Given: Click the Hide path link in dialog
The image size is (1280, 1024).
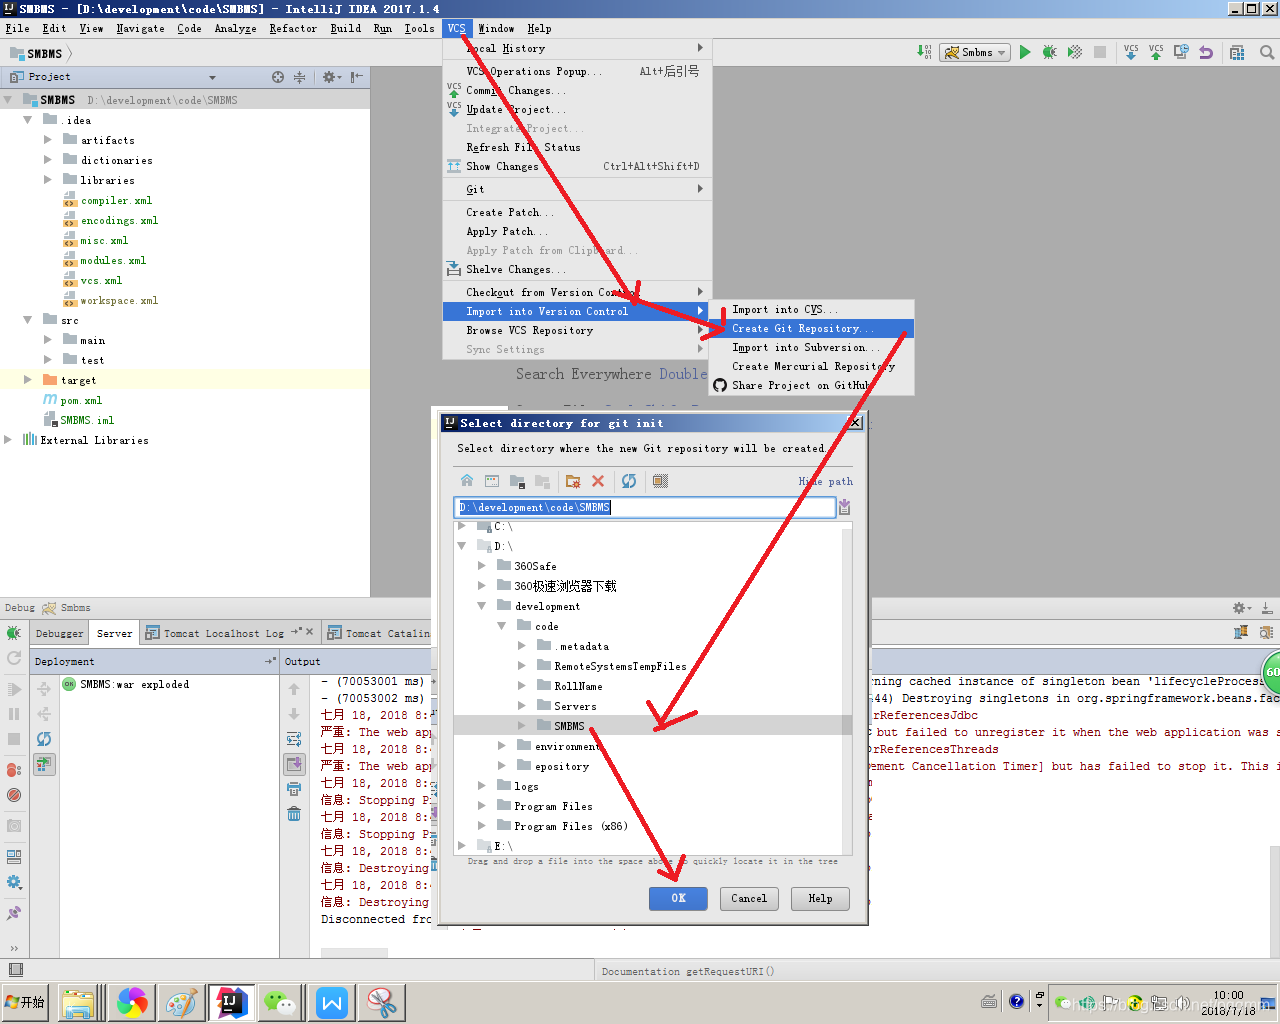Looking at the screenshot, I should pos(826,481).
